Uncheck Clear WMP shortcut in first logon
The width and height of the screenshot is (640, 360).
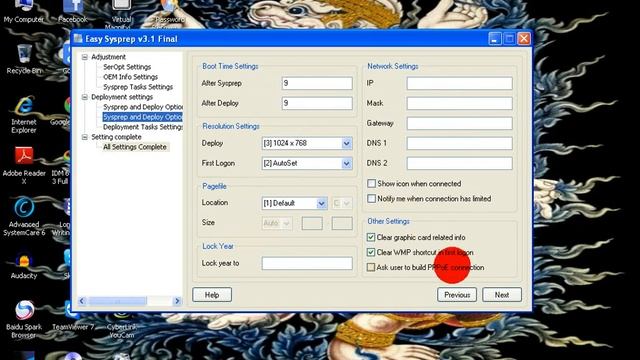click(x=371, y=252)
